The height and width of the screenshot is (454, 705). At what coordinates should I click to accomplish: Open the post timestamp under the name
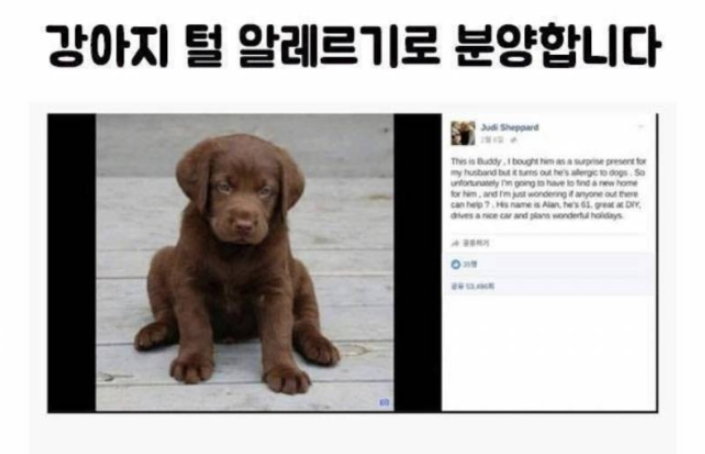click(492, 140)
